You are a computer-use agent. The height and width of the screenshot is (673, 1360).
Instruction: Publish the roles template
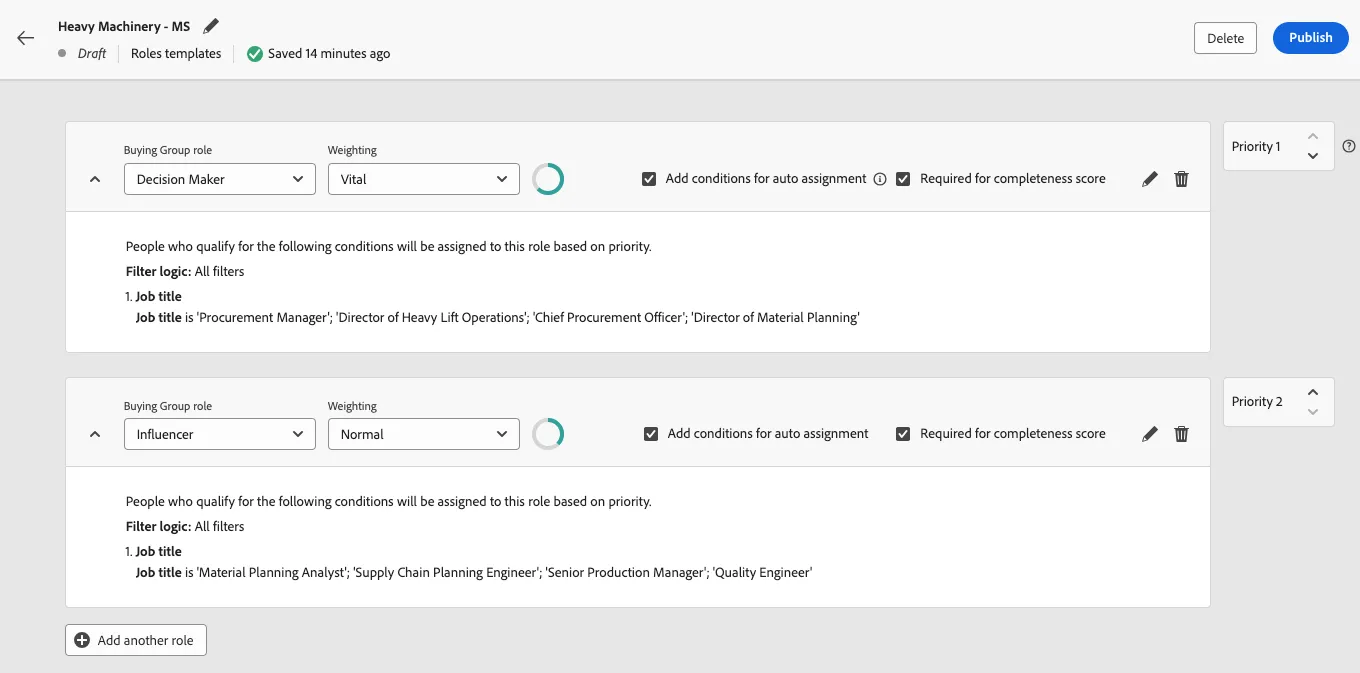(x=1310, y=38)
